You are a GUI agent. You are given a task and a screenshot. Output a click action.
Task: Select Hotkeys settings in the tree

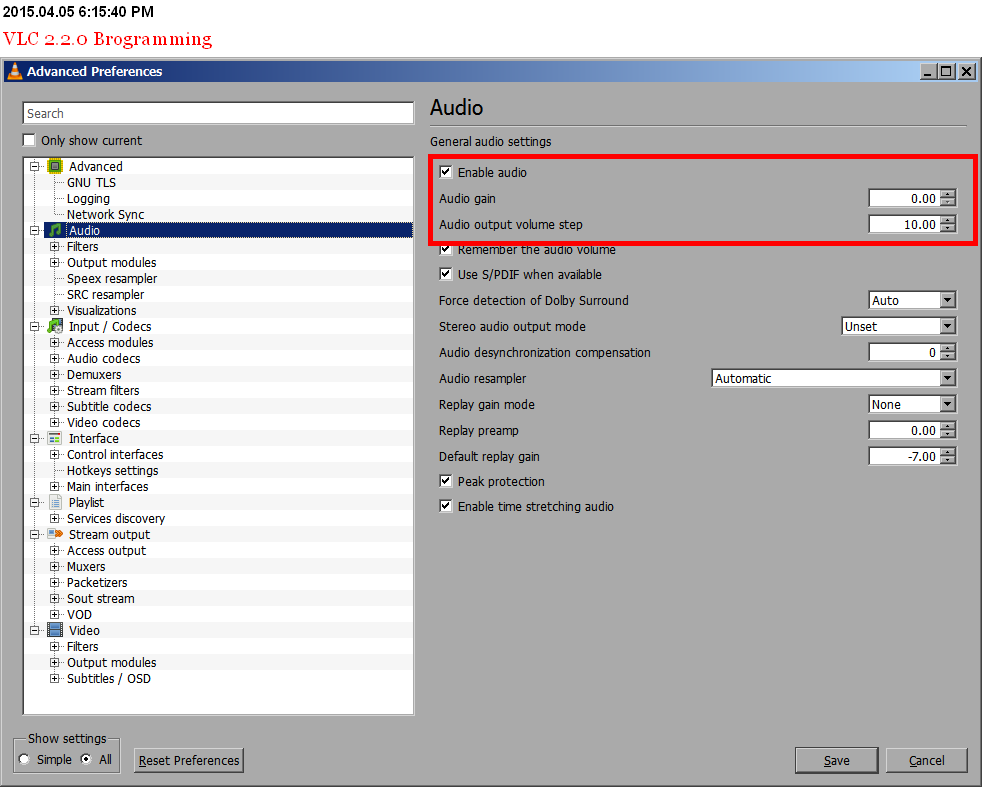coord(112,470)
